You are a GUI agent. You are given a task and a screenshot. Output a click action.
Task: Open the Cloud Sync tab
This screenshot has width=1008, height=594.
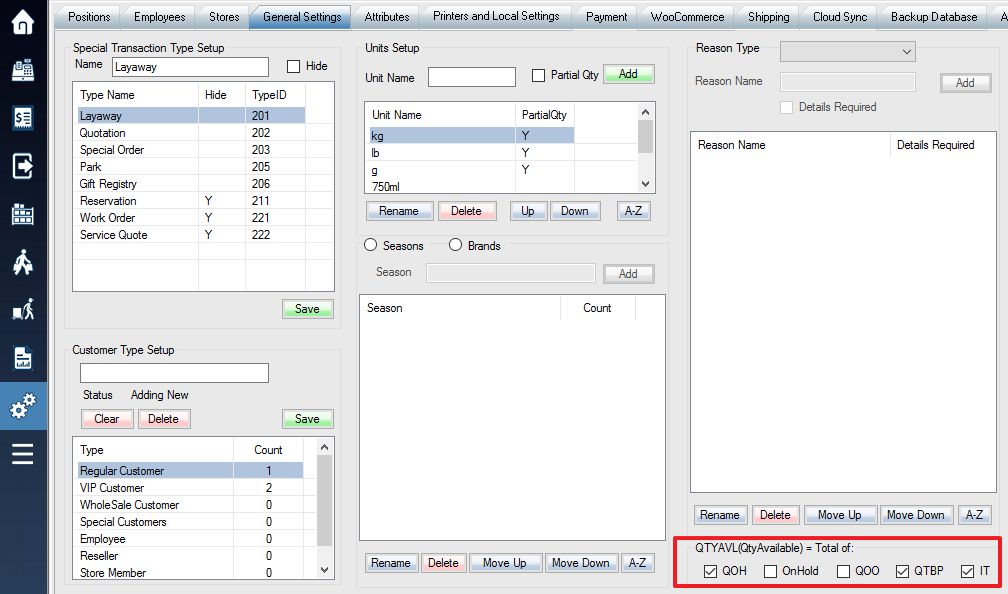coord(840,17)
